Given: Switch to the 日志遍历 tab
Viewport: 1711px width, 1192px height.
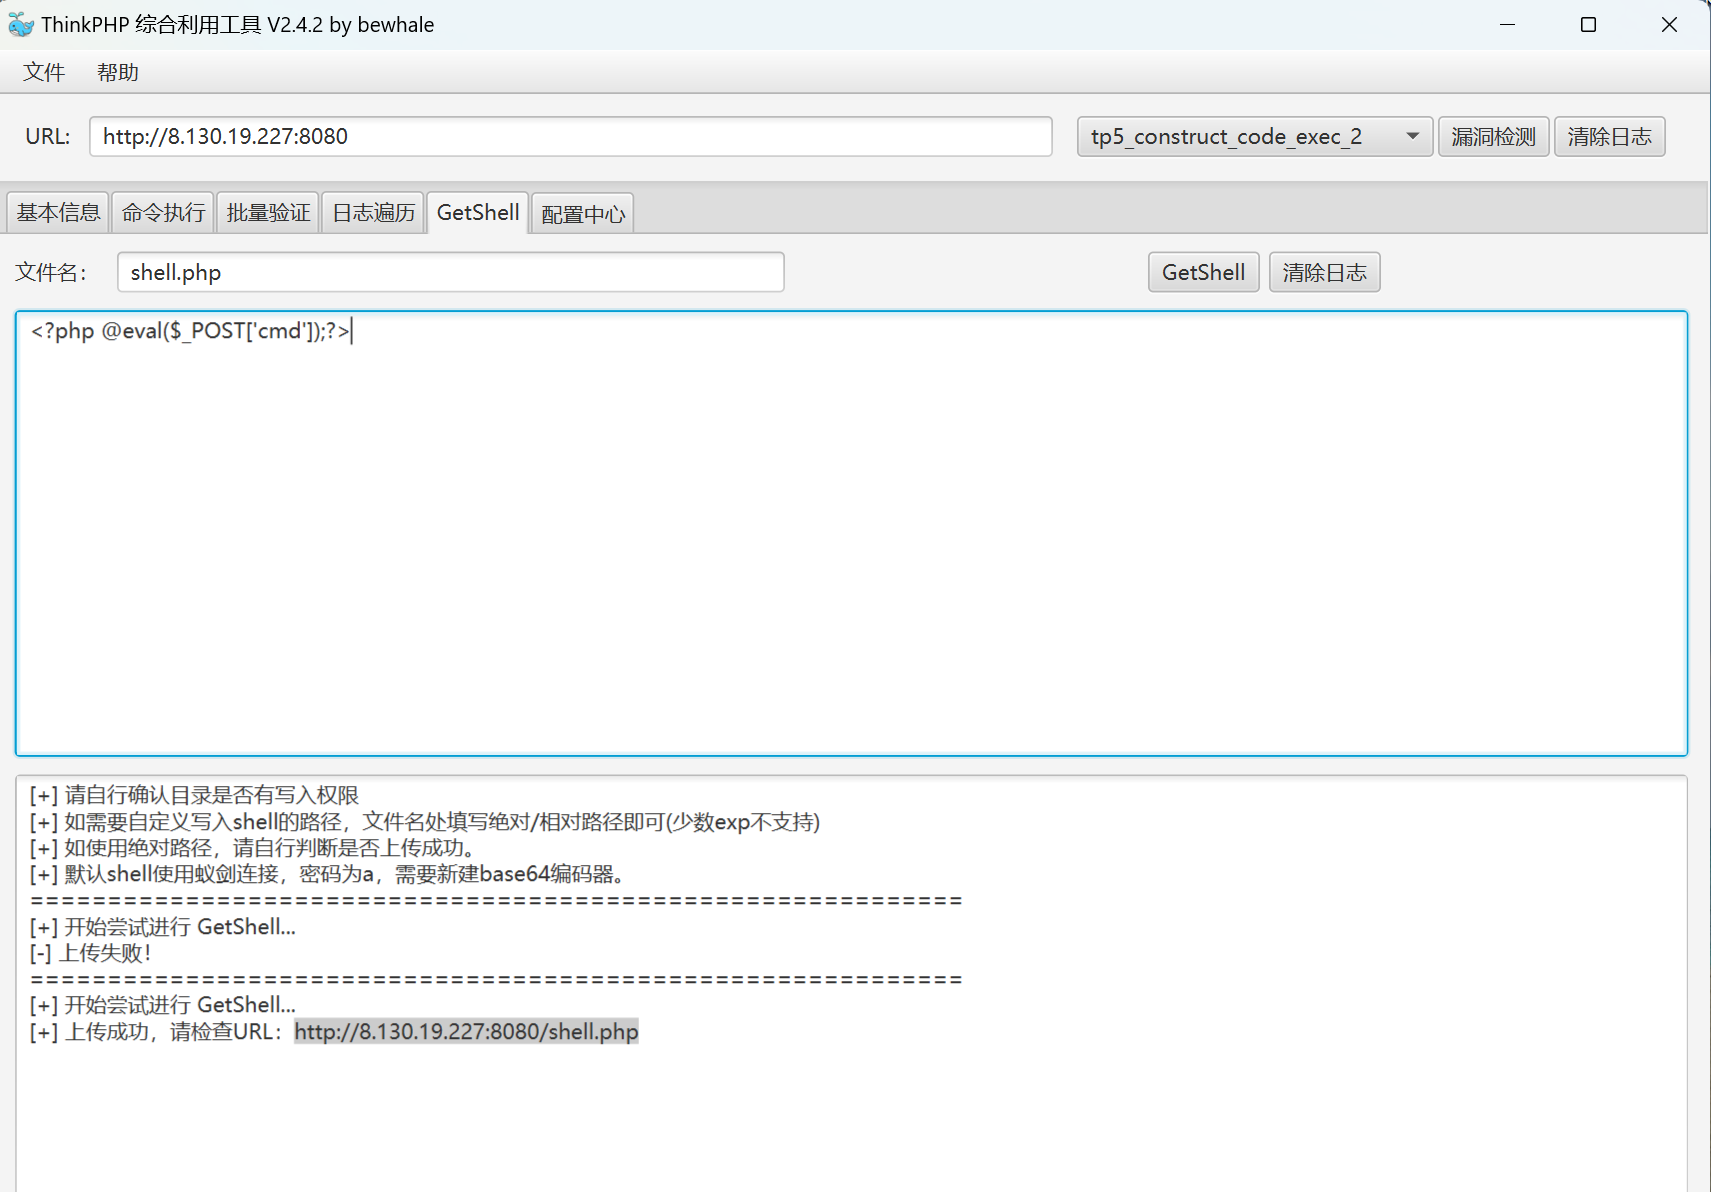Looking at the screenshot, I should pos(373,213).
